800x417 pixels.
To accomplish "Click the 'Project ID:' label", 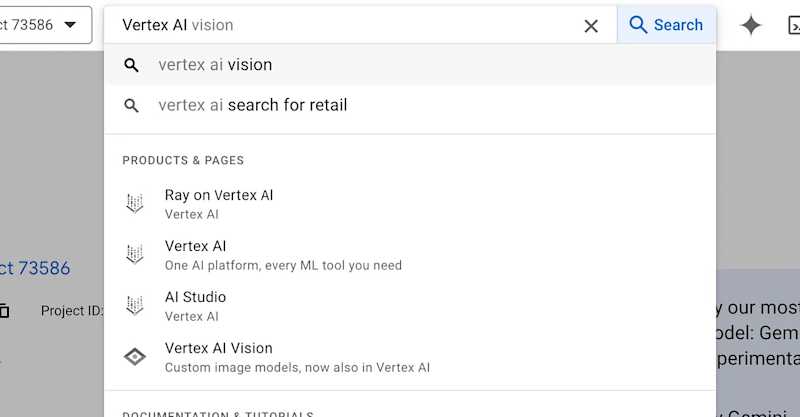I will click(x=72, y=310).
